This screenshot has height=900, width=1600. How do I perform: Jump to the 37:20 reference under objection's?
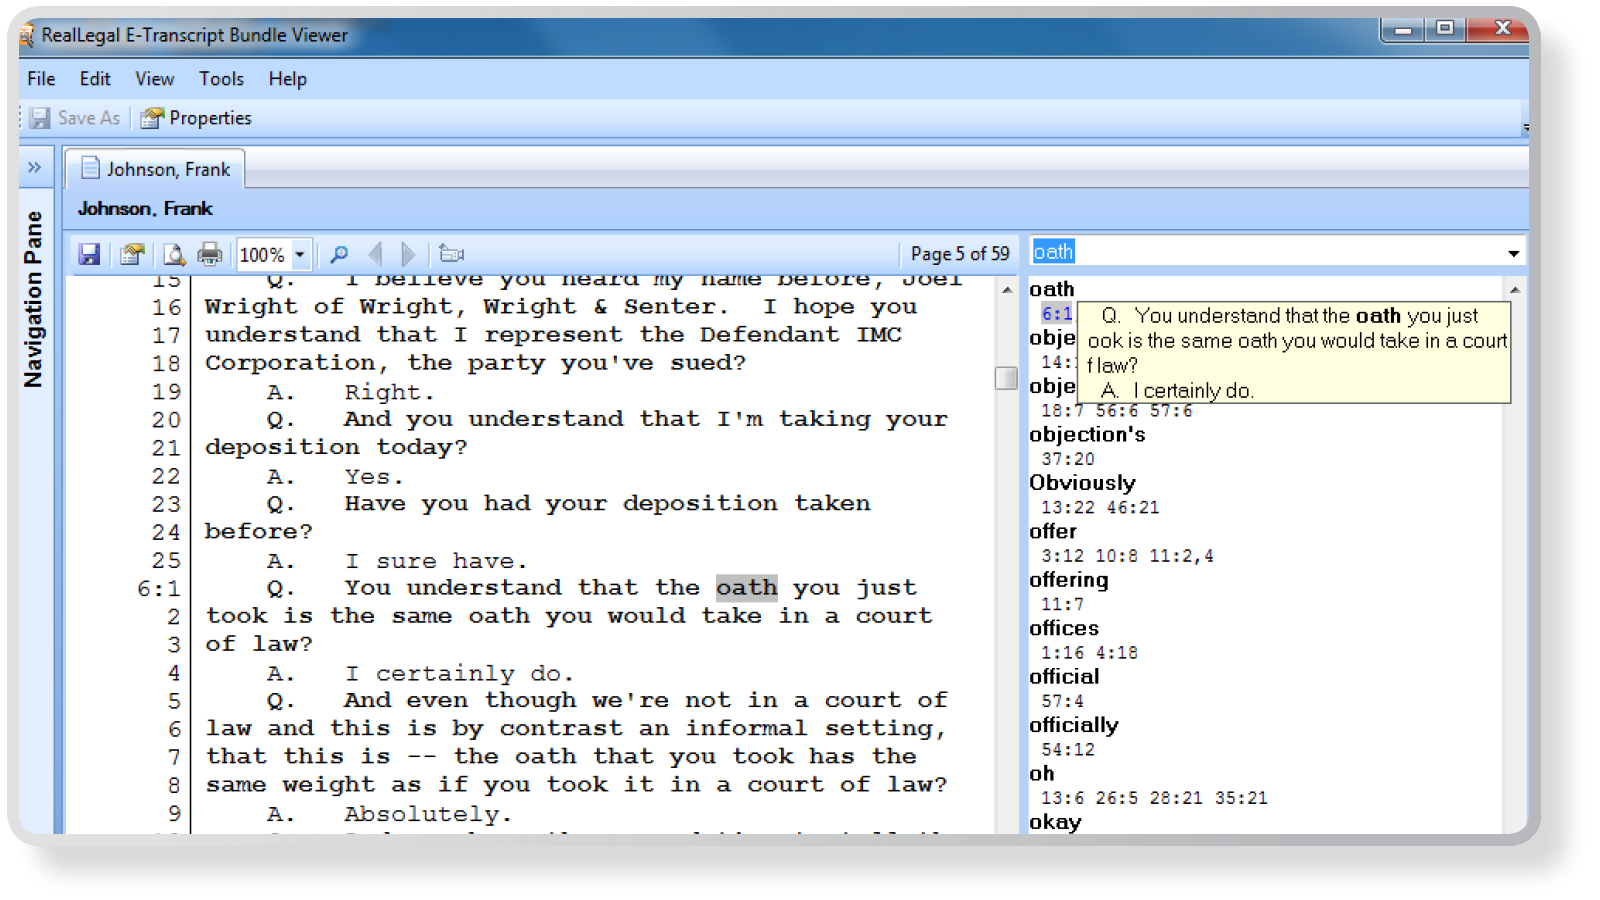click(1068, 459)
